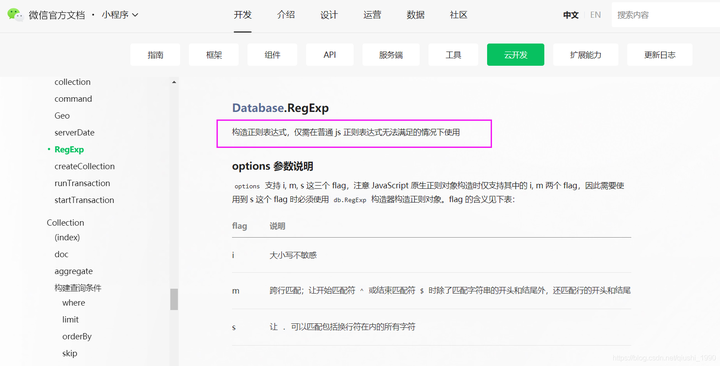Open the 微信官方文档 home link
The width and height of the screenshot is (720, 366).
[x=57, y=15]
